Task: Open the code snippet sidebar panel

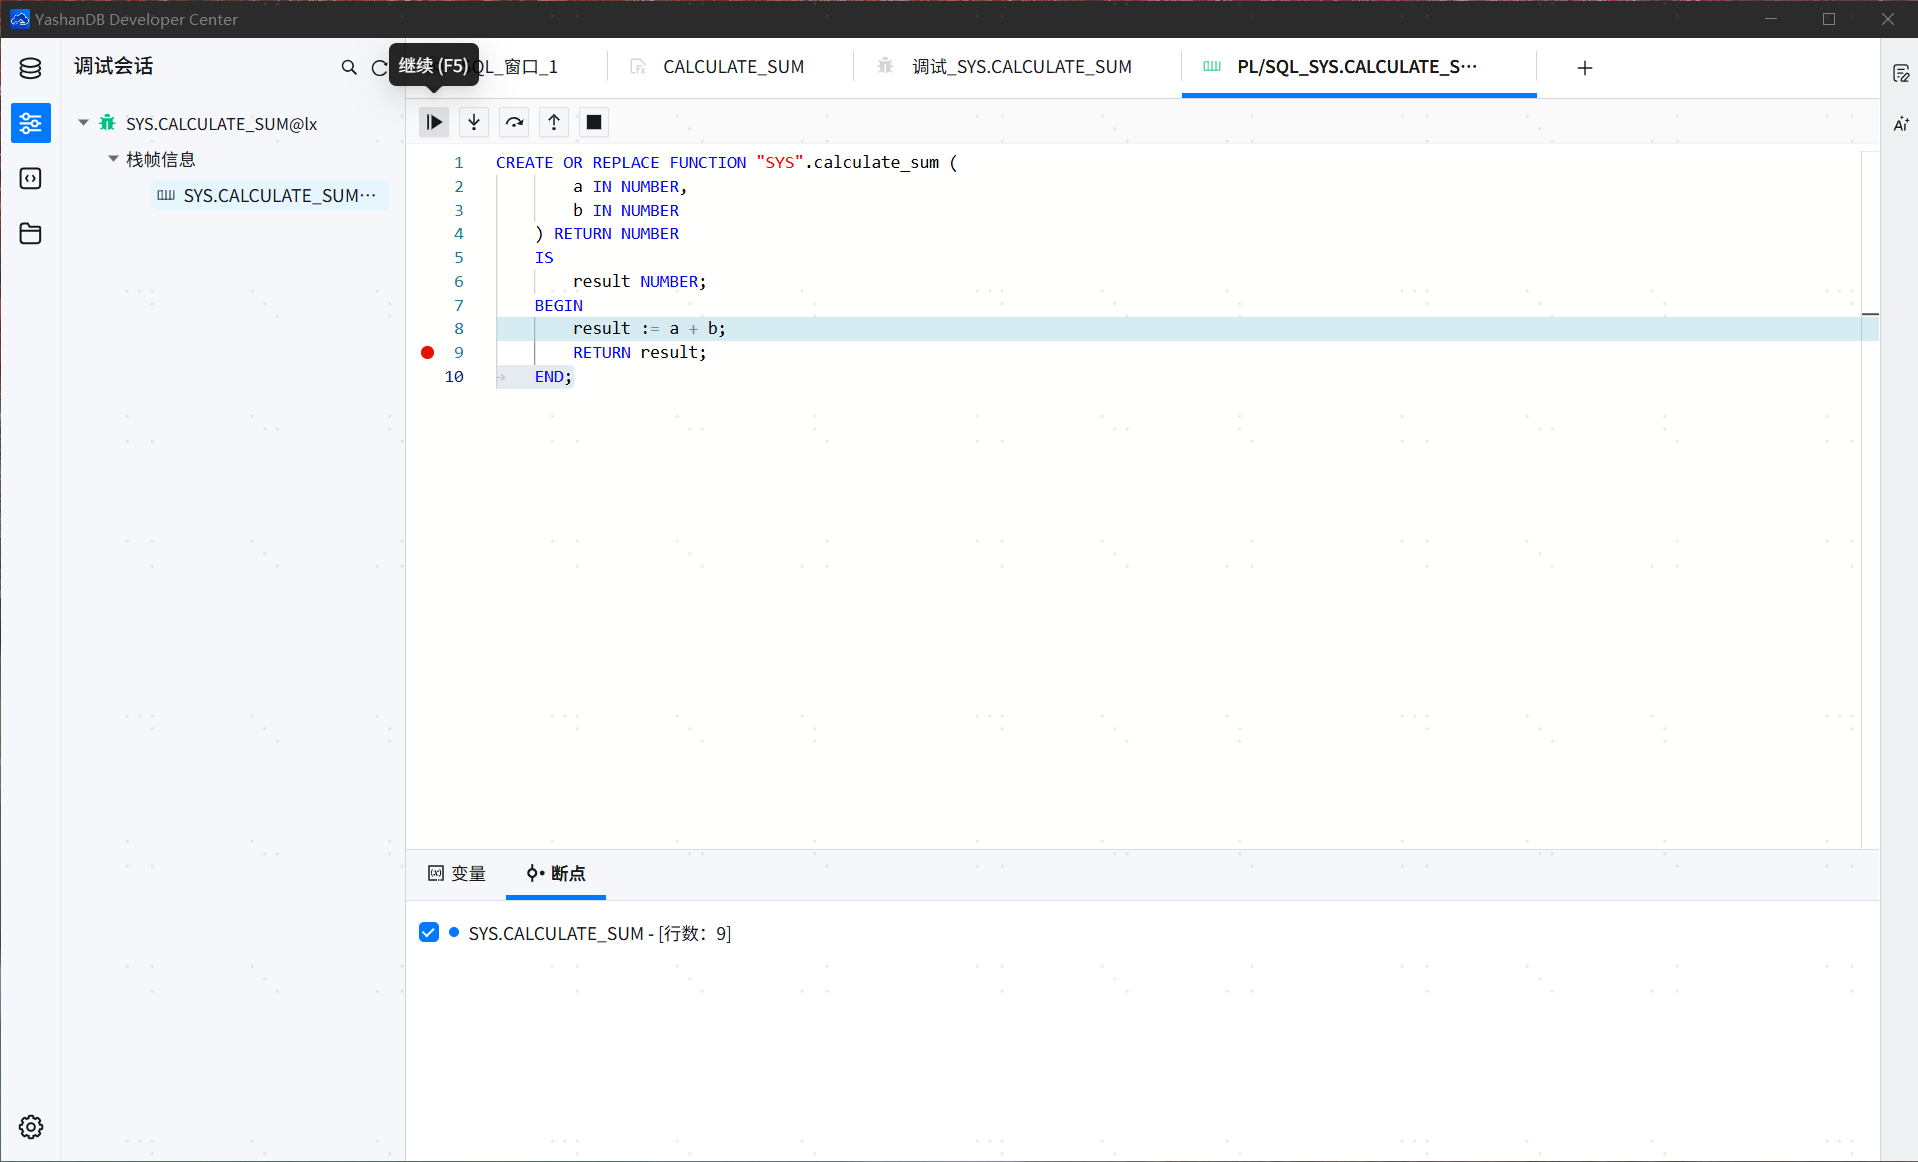Action: click(30, 178)
